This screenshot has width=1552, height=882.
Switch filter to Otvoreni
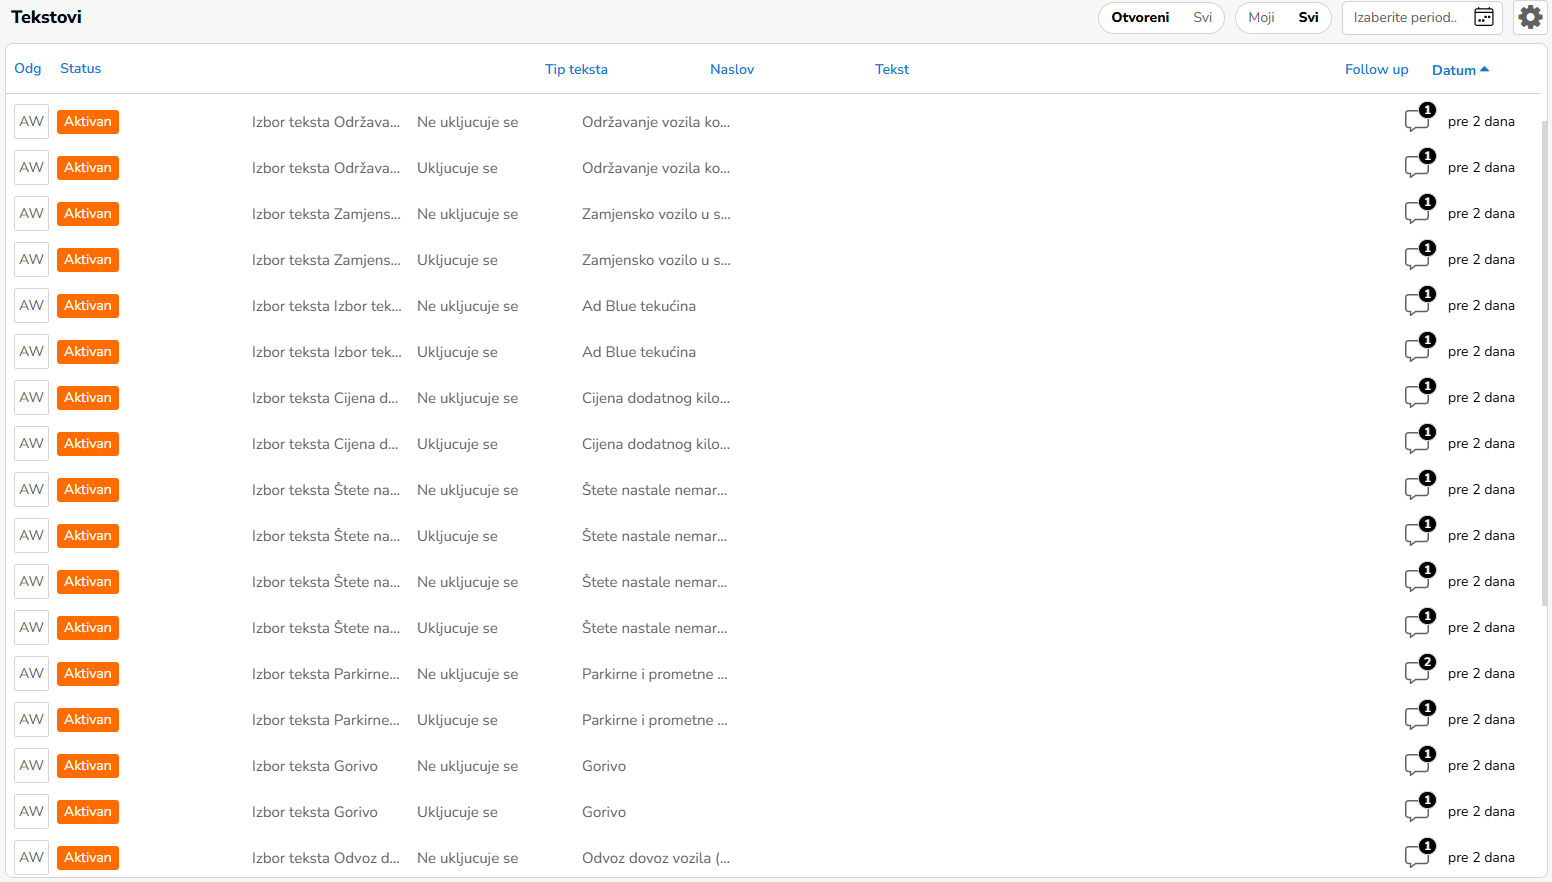point(1140,17)
